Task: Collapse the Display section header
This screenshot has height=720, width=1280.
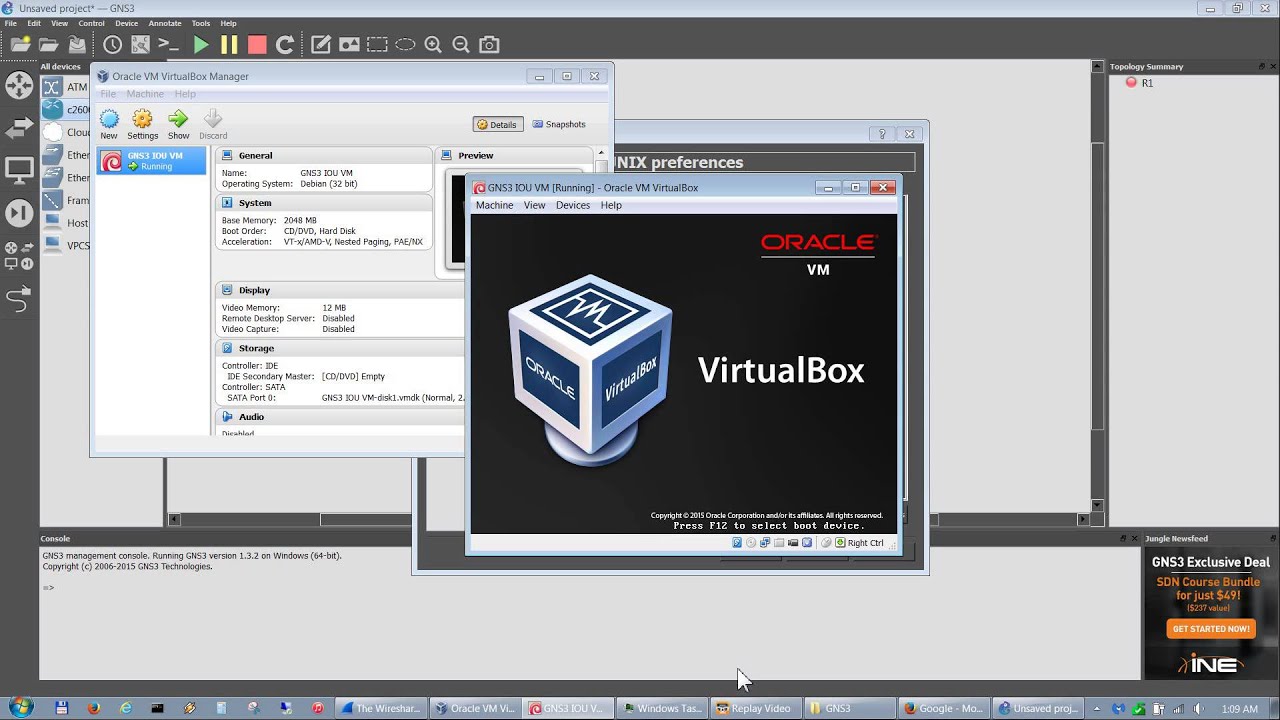Action: click(340, 290)
